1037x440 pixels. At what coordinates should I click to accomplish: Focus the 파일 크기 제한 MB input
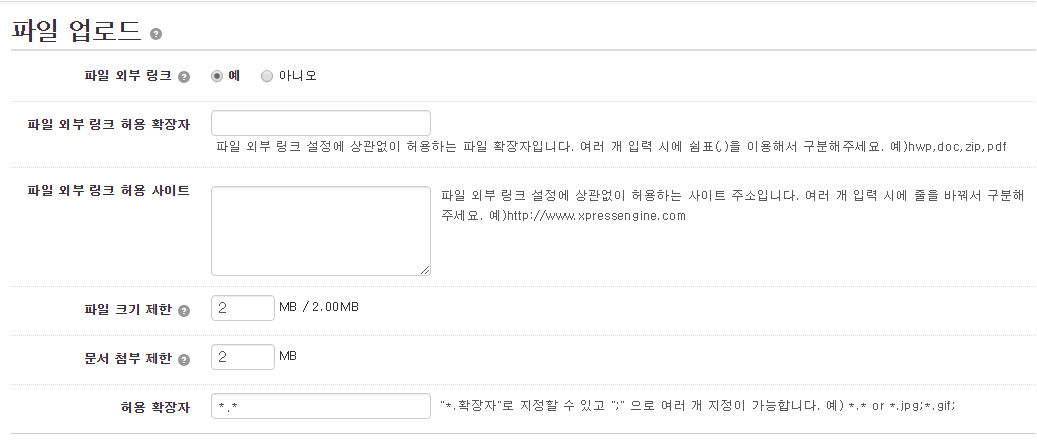point(243,308)
